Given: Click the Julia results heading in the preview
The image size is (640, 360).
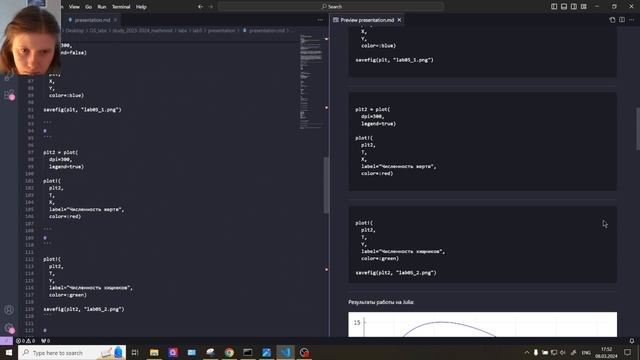Looking at the screenshot, I should [x=381, y=302].
